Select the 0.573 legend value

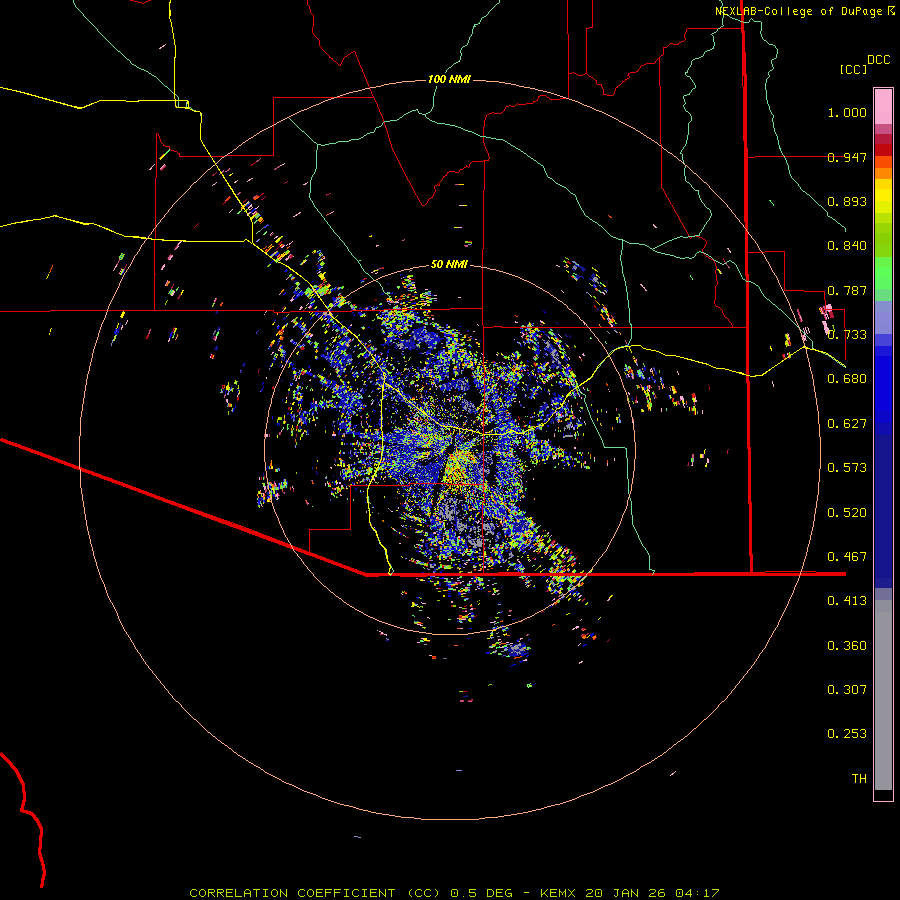pyautogui.click(x=847, y=468)
